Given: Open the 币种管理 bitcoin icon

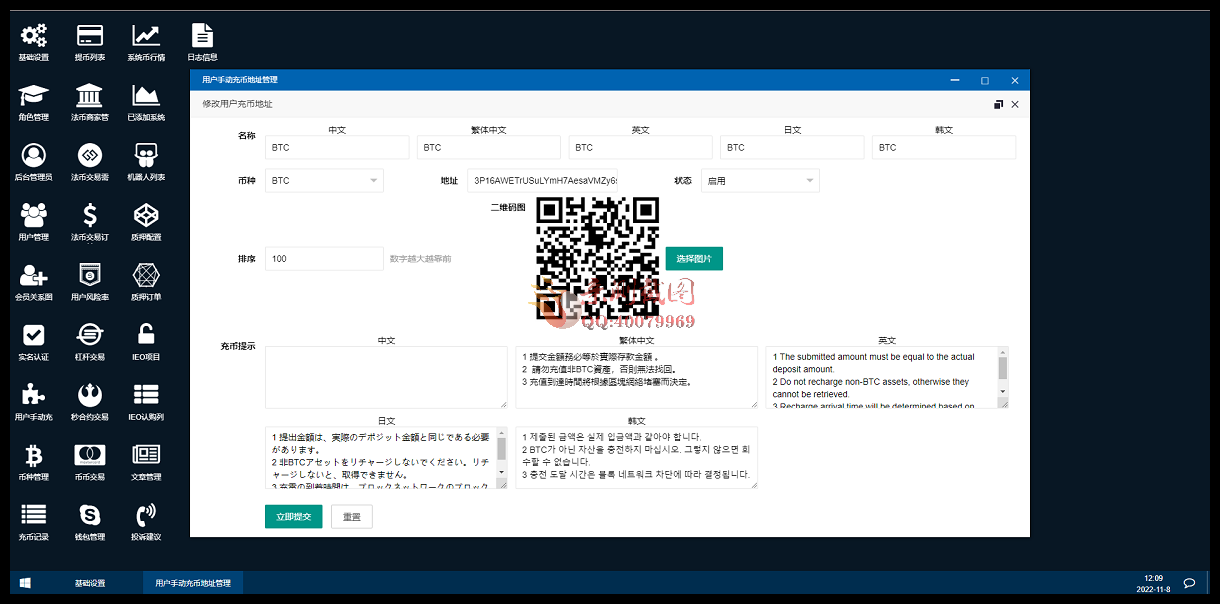Looking at the screenshot, I should [x=34, y=456].
